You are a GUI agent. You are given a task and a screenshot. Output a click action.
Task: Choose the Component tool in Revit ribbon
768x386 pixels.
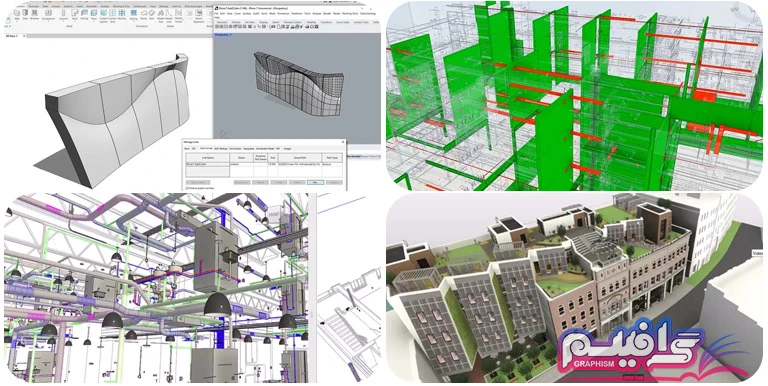click(48, 15)
